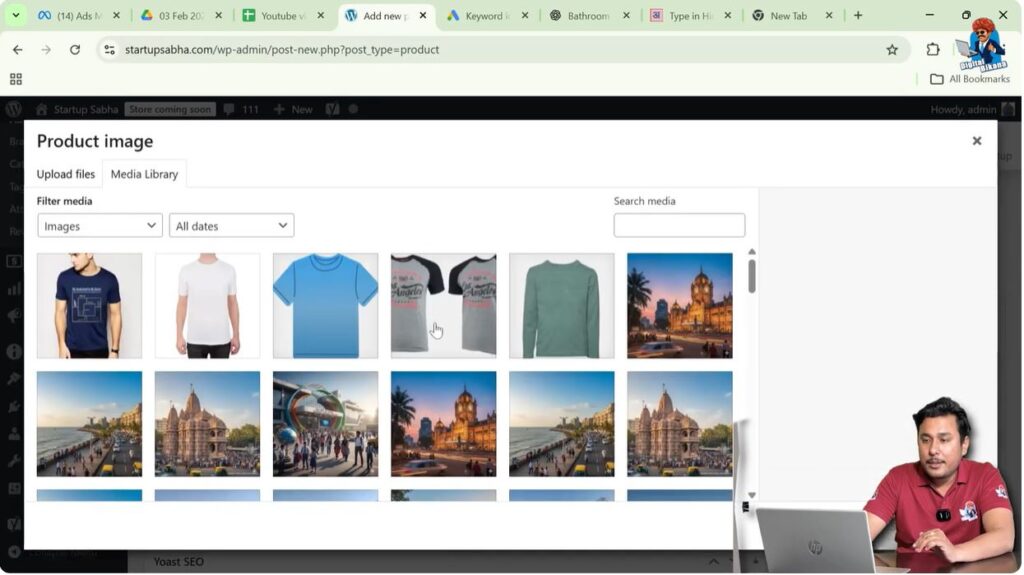Go forward with browser forward arrow
The height and width of the screenshot is (575, 1024).
click(x=46, y=50)
